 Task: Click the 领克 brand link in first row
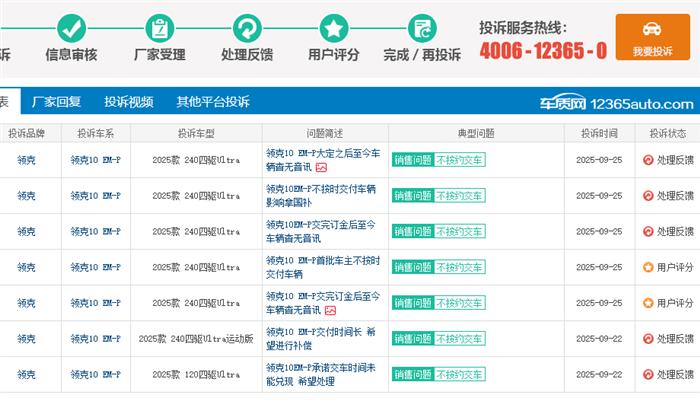pyautogui.click(x=26, y=160)
